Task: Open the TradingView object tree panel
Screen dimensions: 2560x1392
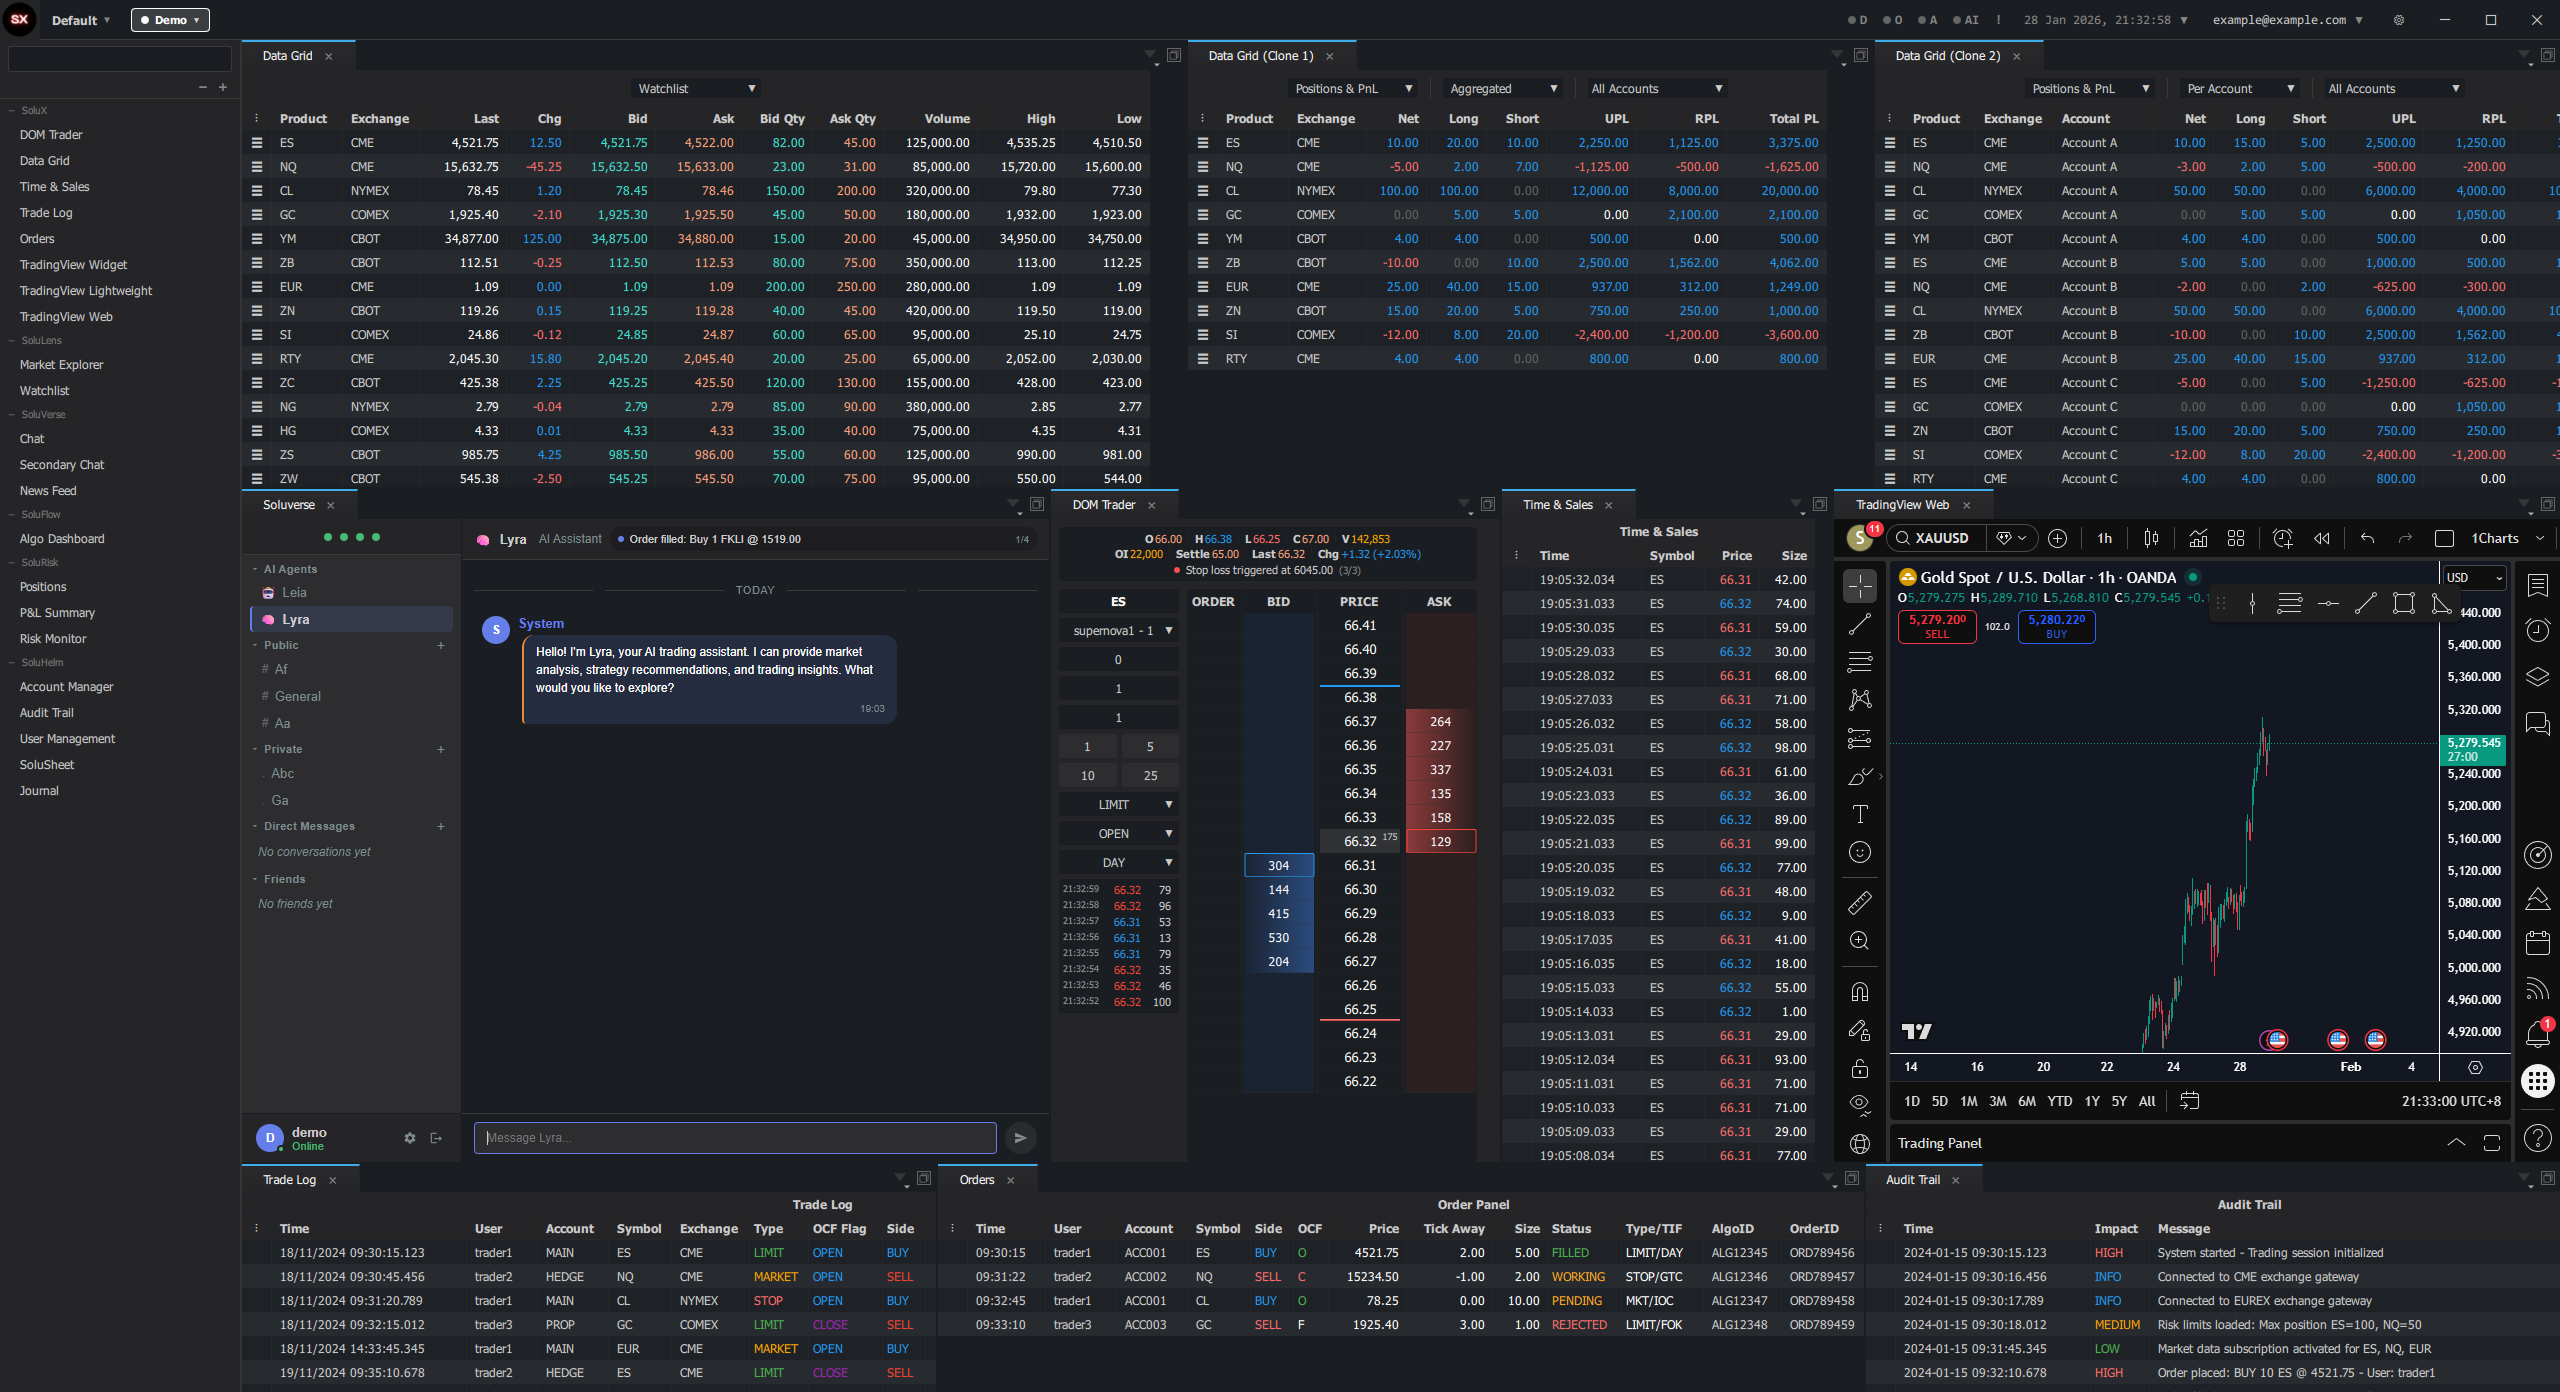Action: tap(2537, 676)
